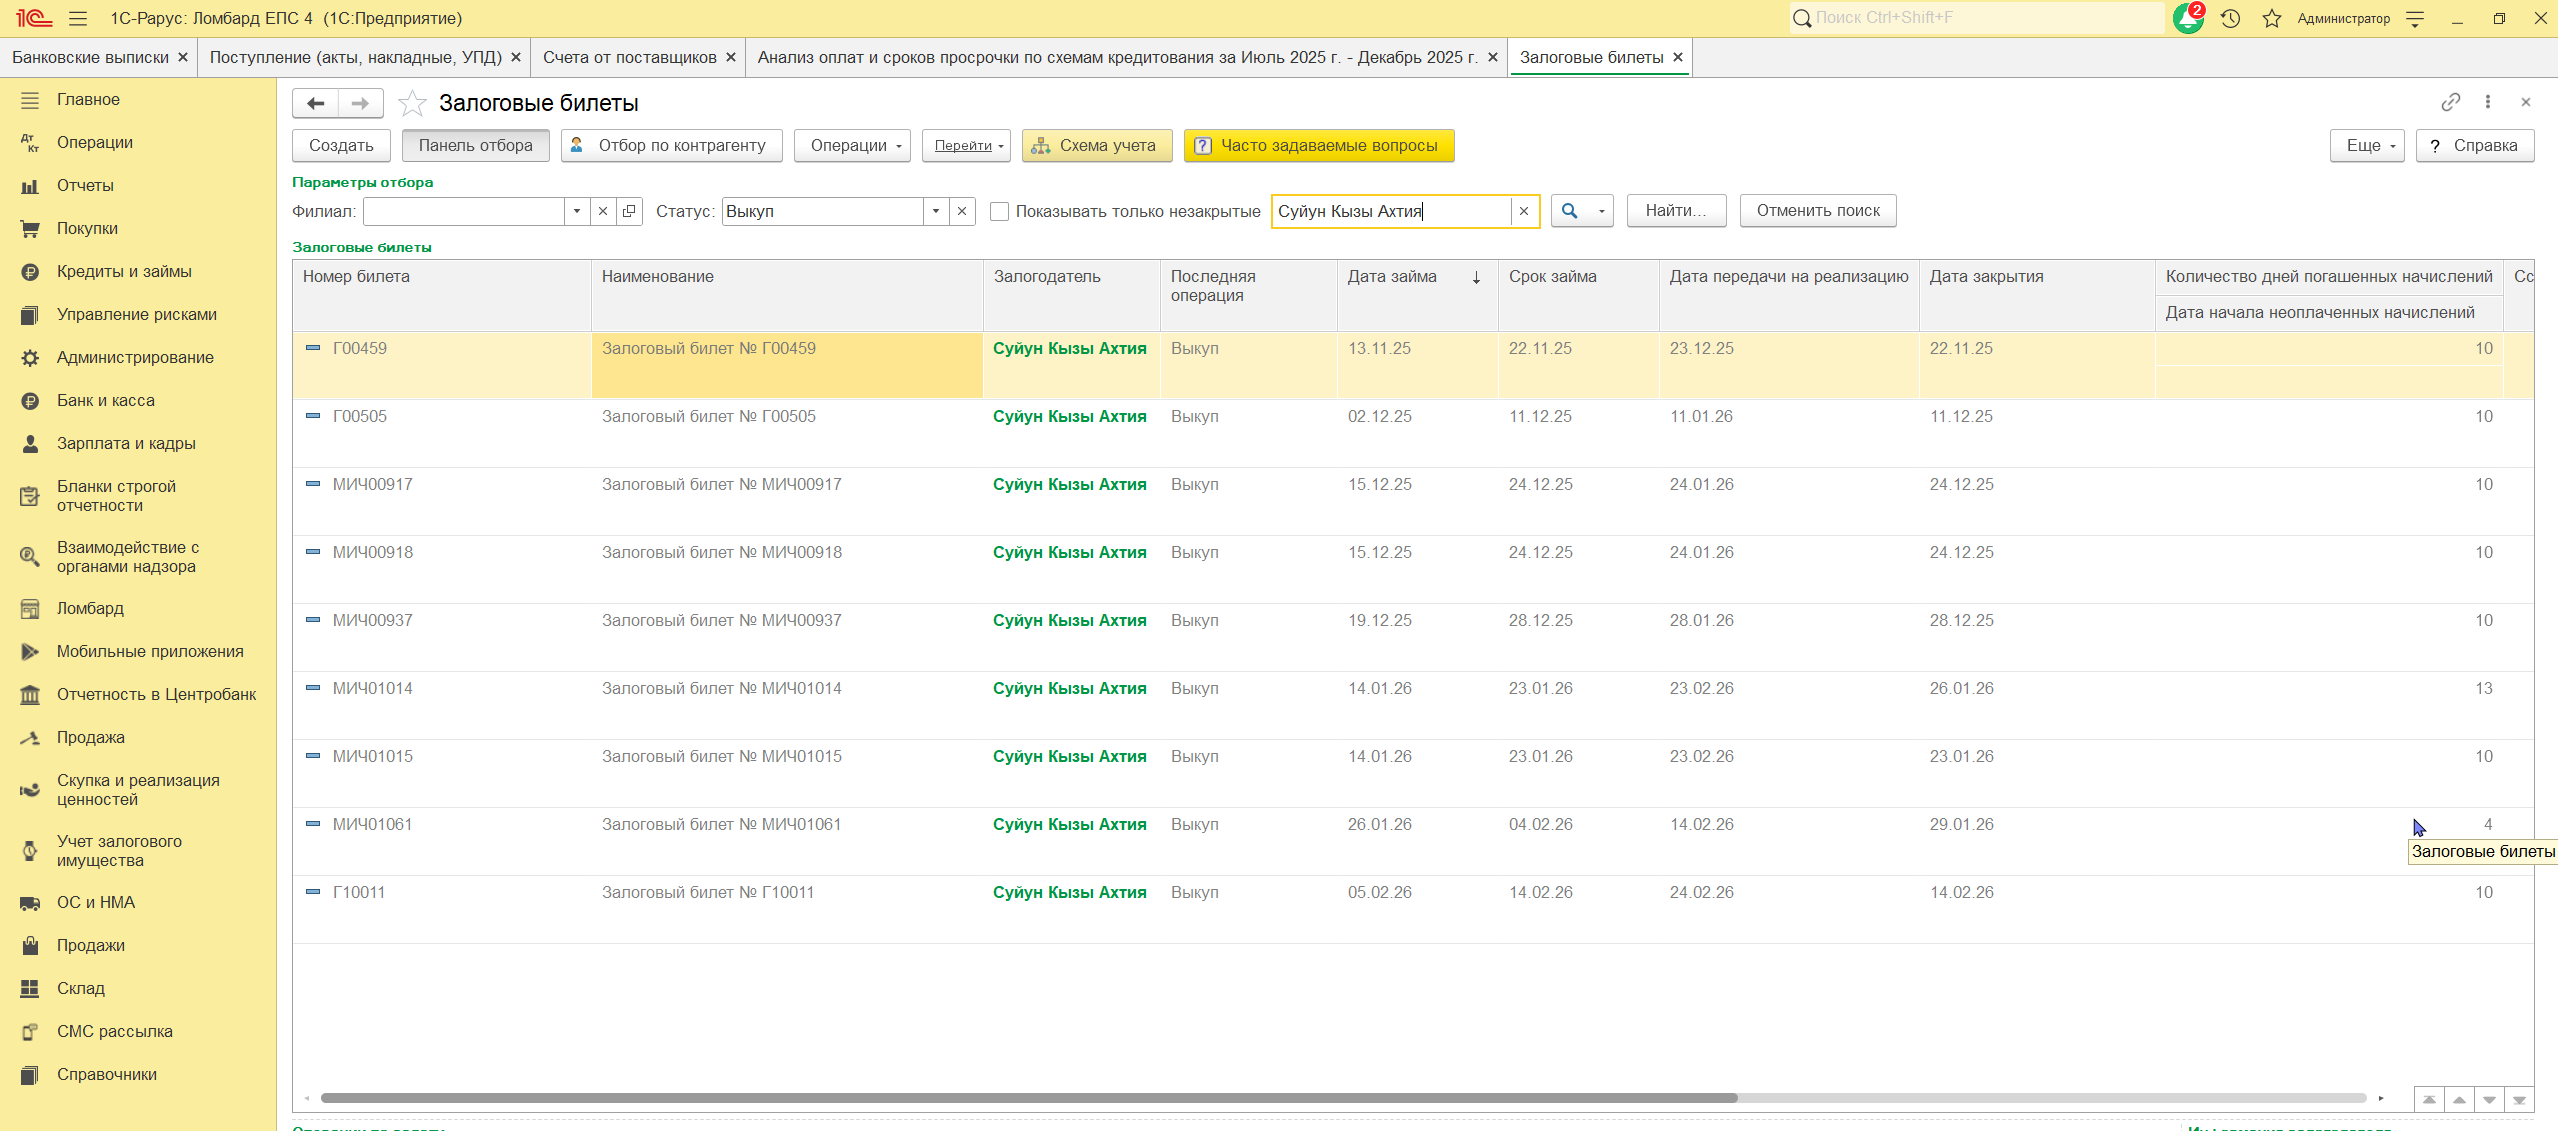Open the history clock icon

(x=2230, y=18)
